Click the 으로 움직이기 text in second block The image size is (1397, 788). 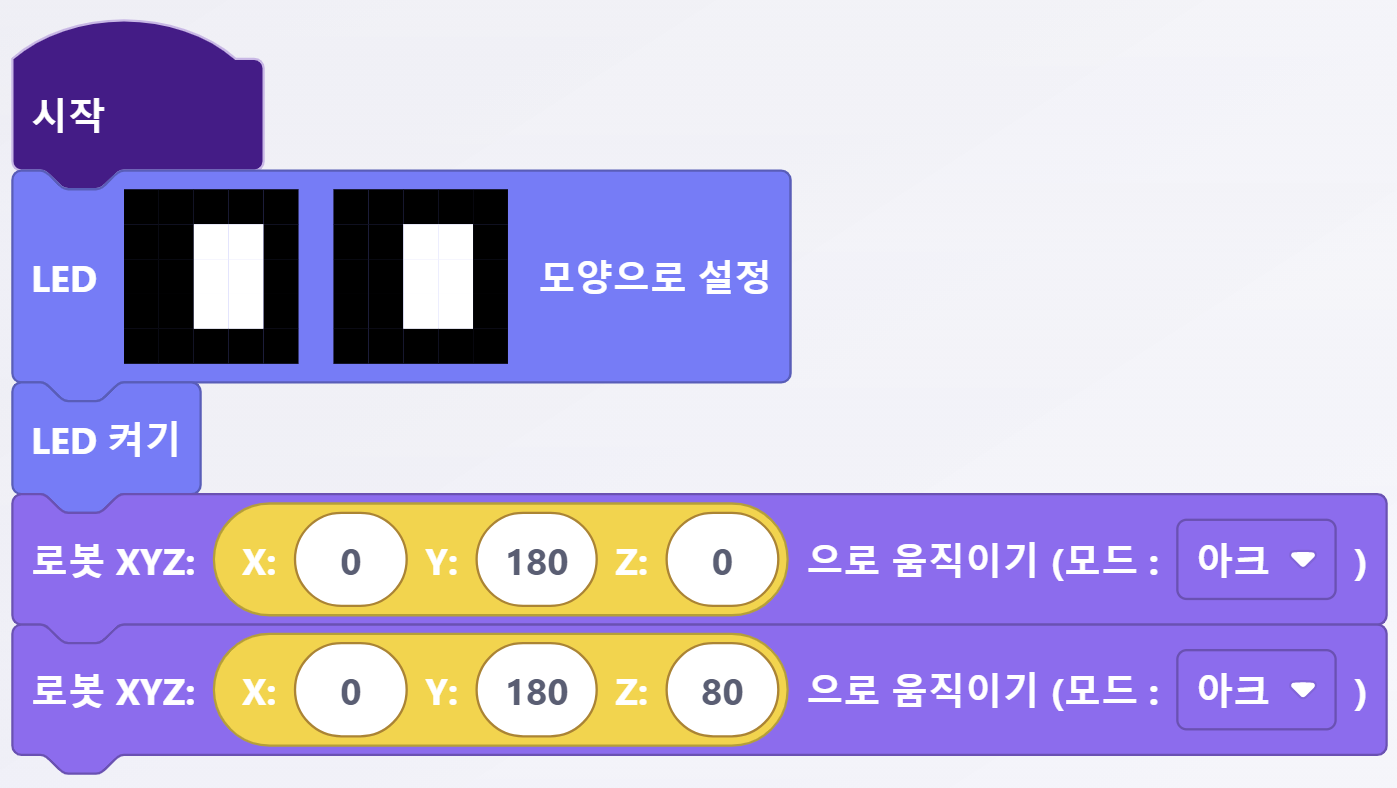[920, 690]
